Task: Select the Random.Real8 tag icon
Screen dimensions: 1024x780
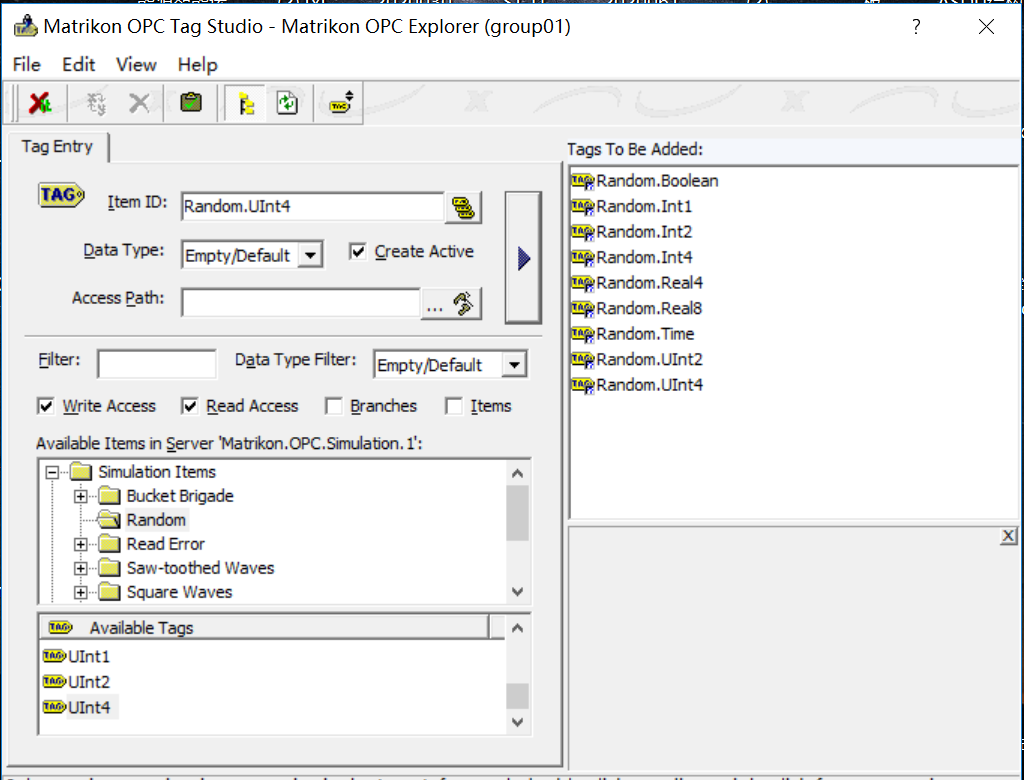Action: tap(583, 308)
